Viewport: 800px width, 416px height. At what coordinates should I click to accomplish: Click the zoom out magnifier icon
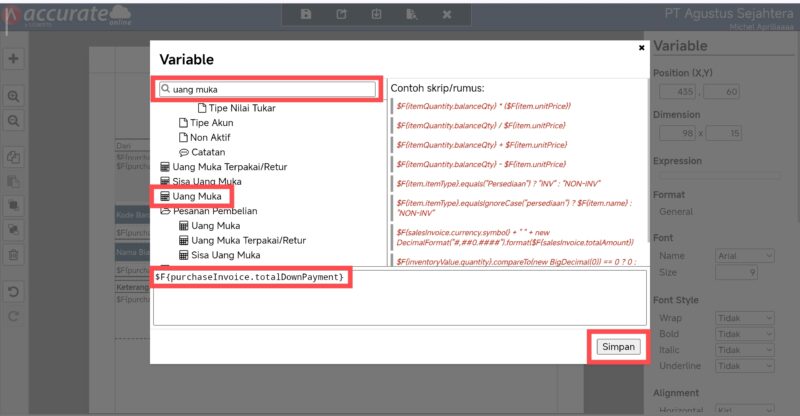point(14,120)
